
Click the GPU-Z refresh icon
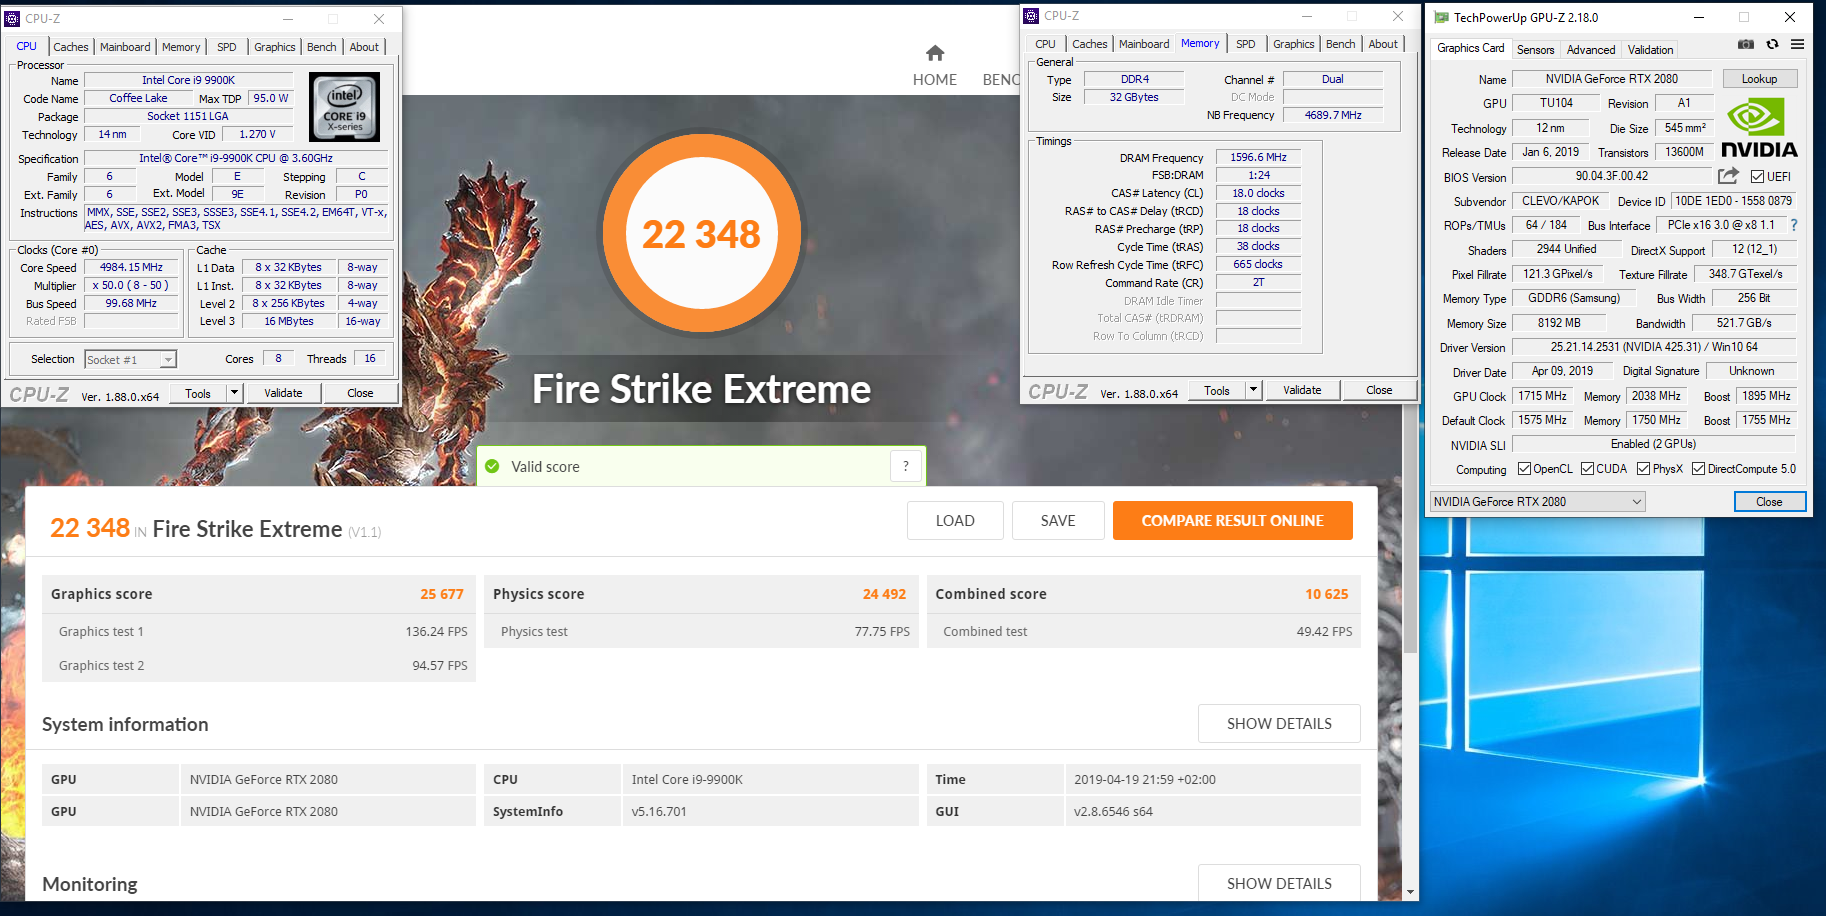tap(1772, 44)
